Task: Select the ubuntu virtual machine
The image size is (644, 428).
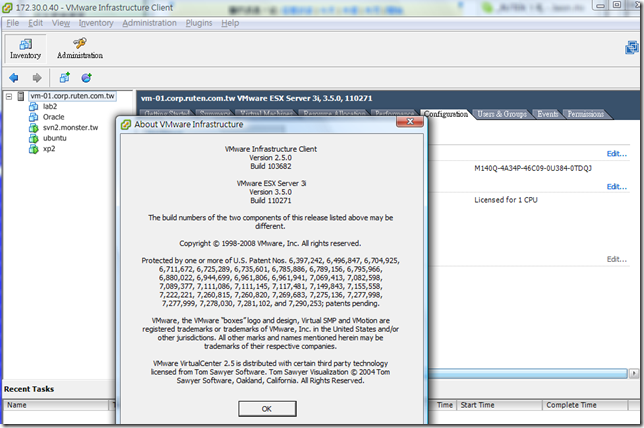Action: (55, 138)
